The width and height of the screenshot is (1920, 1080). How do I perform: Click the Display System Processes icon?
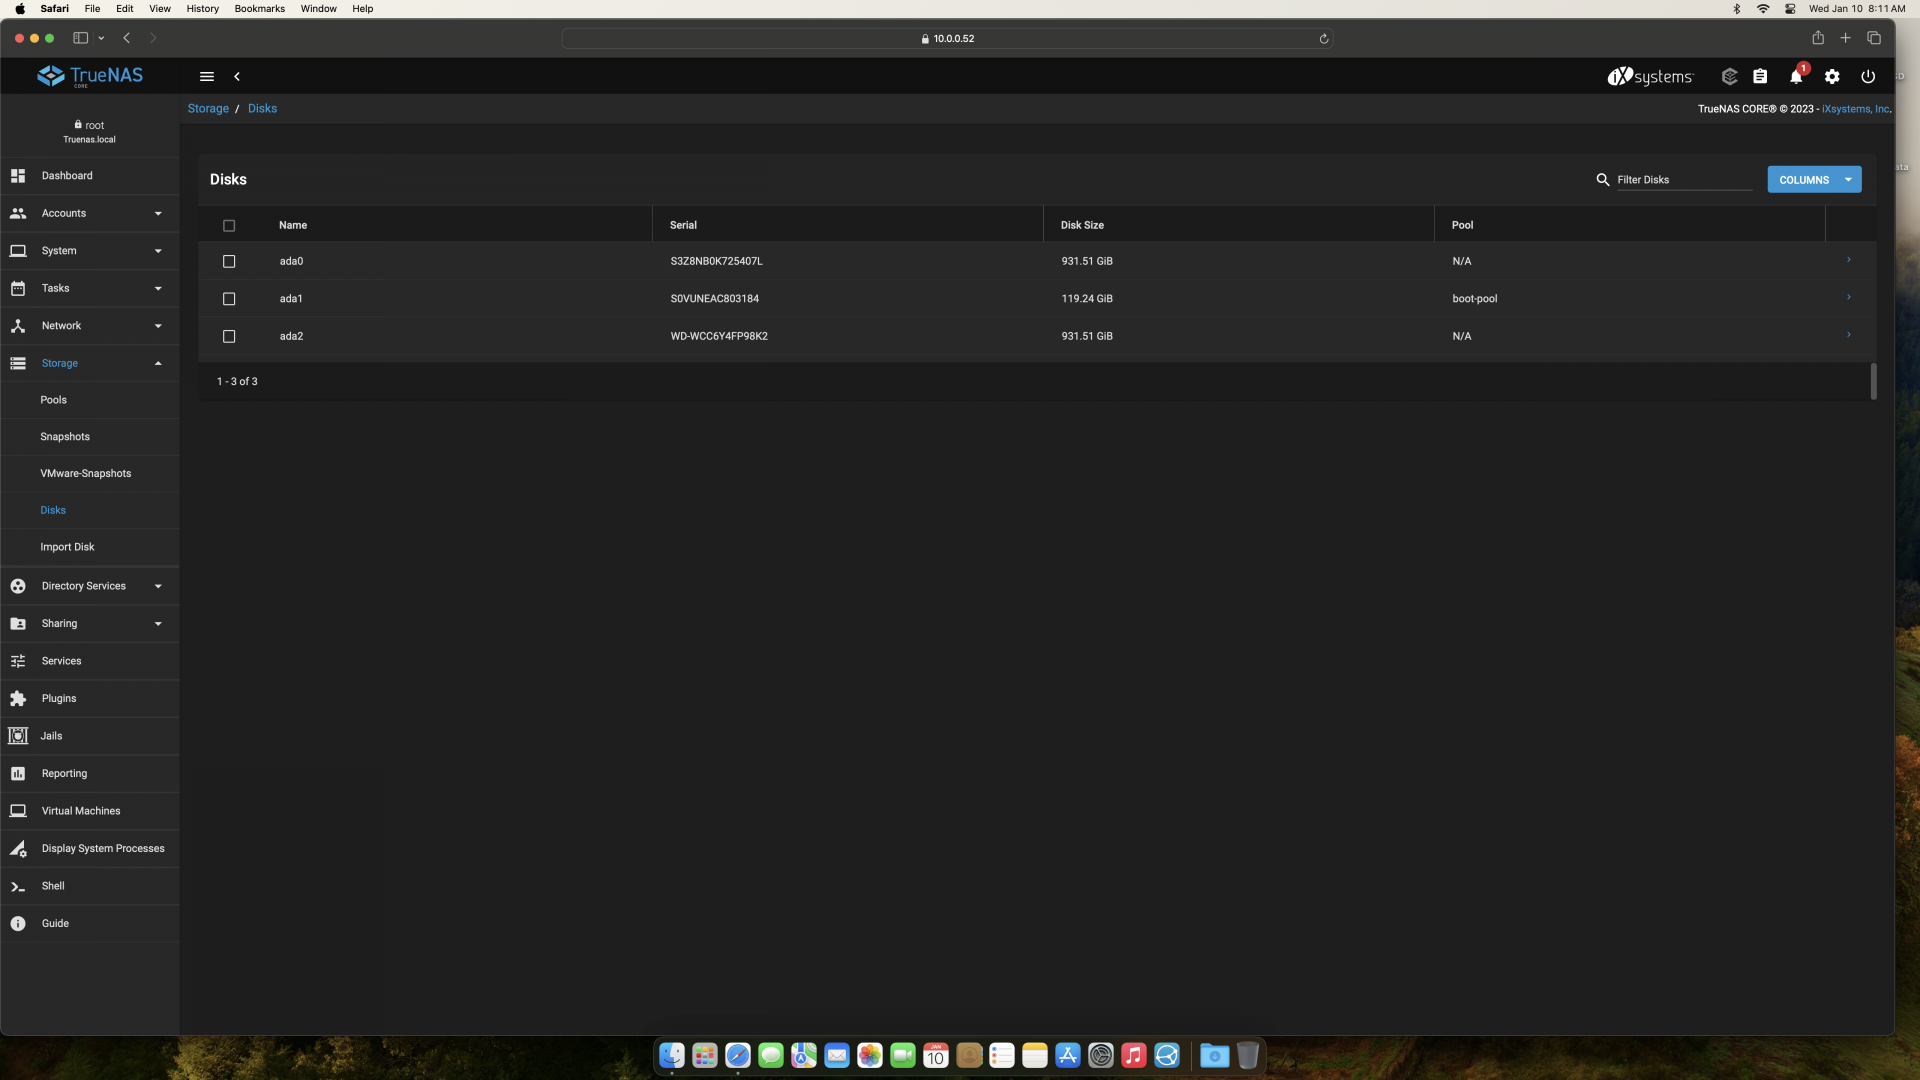coord(18,849)
